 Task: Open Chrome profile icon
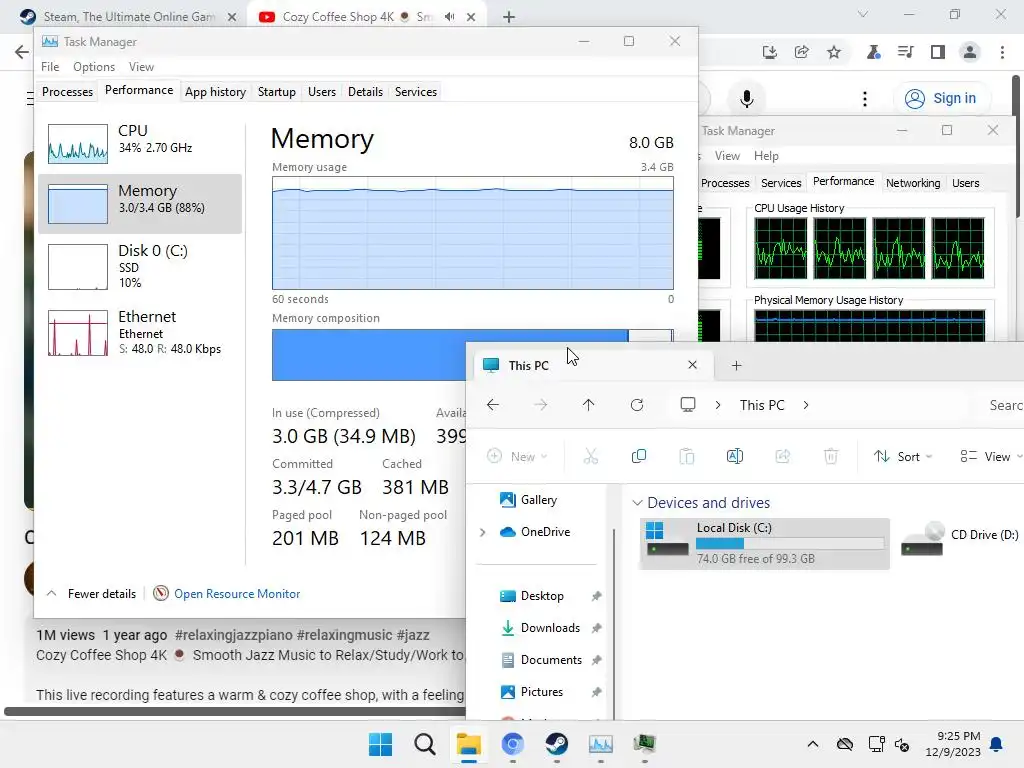point(970,52)
